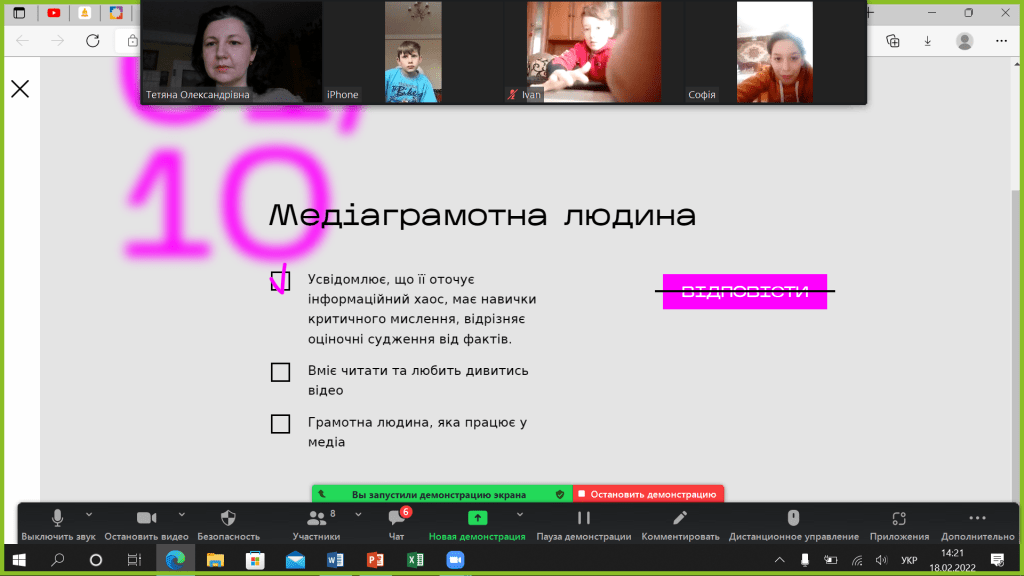Viewport: 1024px width, 576px height.
Task: Open the browser's three-dot settings menu
Action: pos(1002,41)
